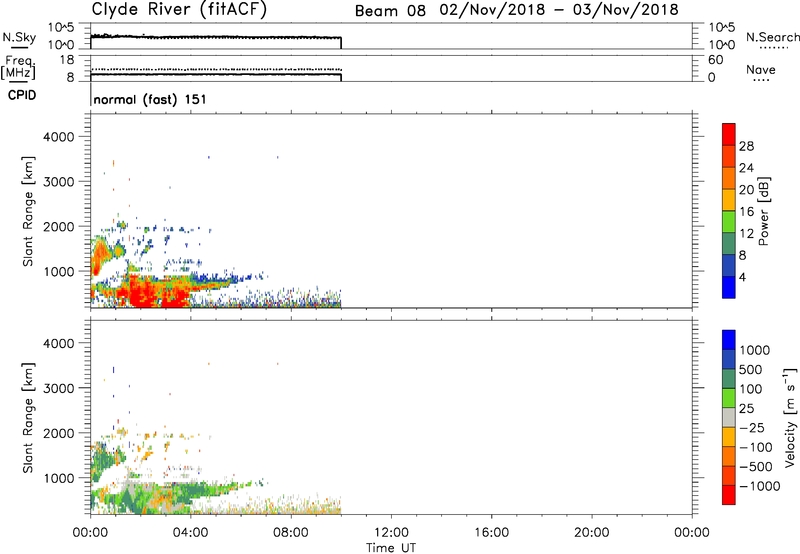Click the N.Search legend label

(x=773, y=37)
